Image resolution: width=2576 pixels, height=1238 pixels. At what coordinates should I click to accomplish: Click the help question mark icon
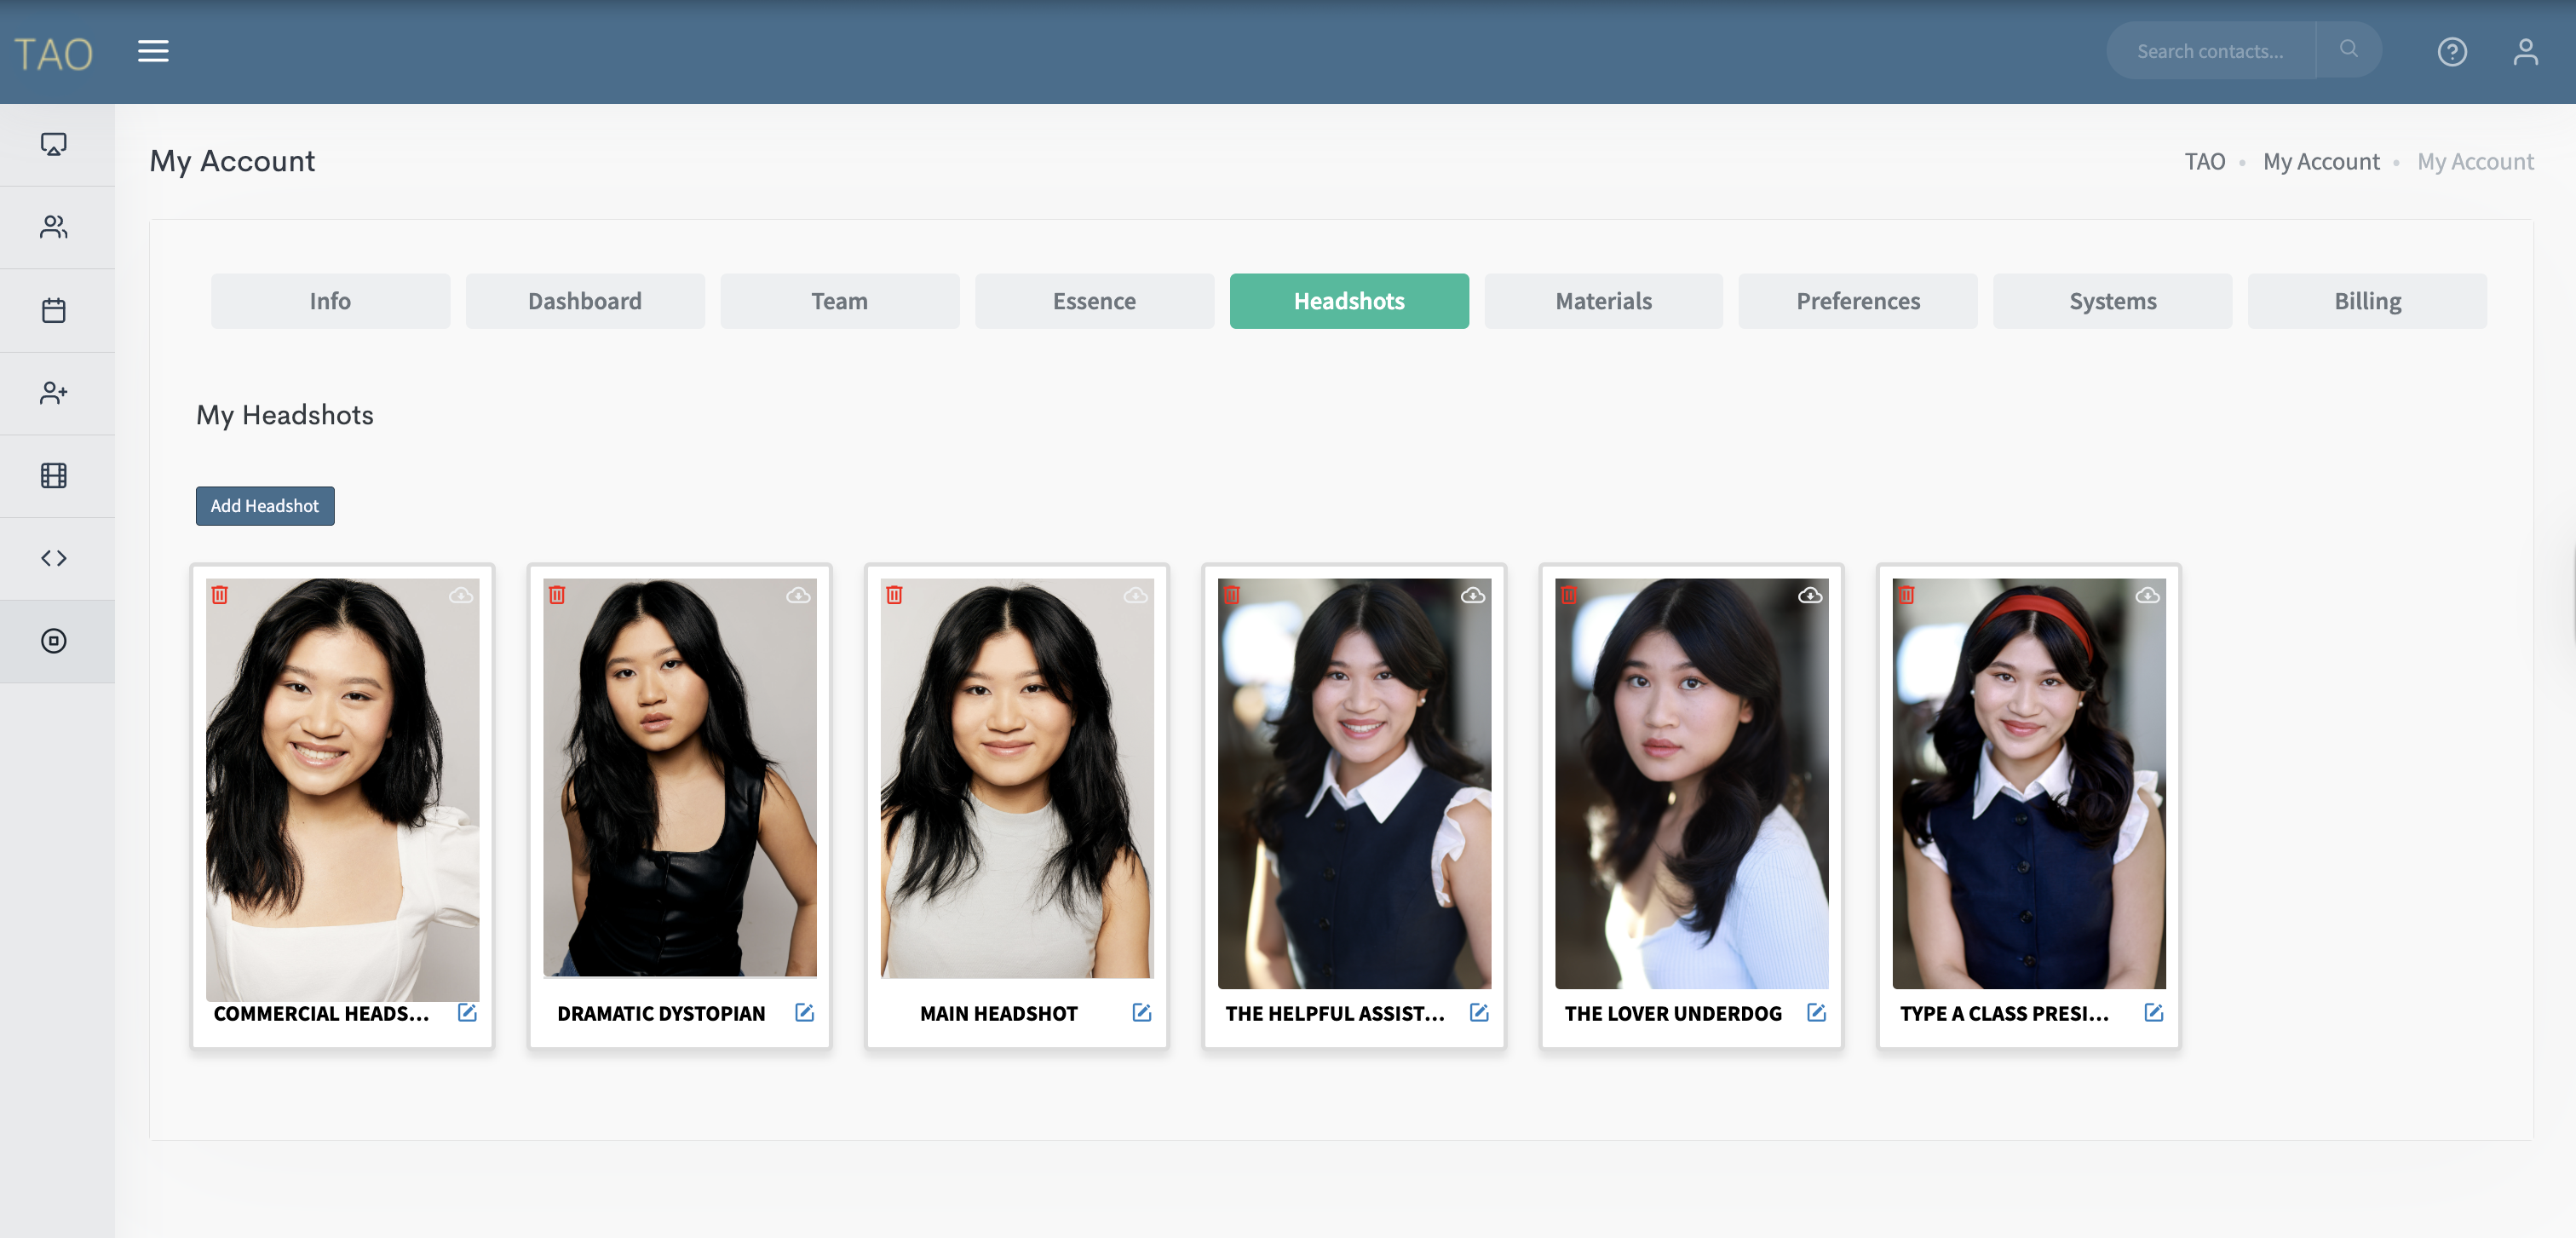point(2451,51)
